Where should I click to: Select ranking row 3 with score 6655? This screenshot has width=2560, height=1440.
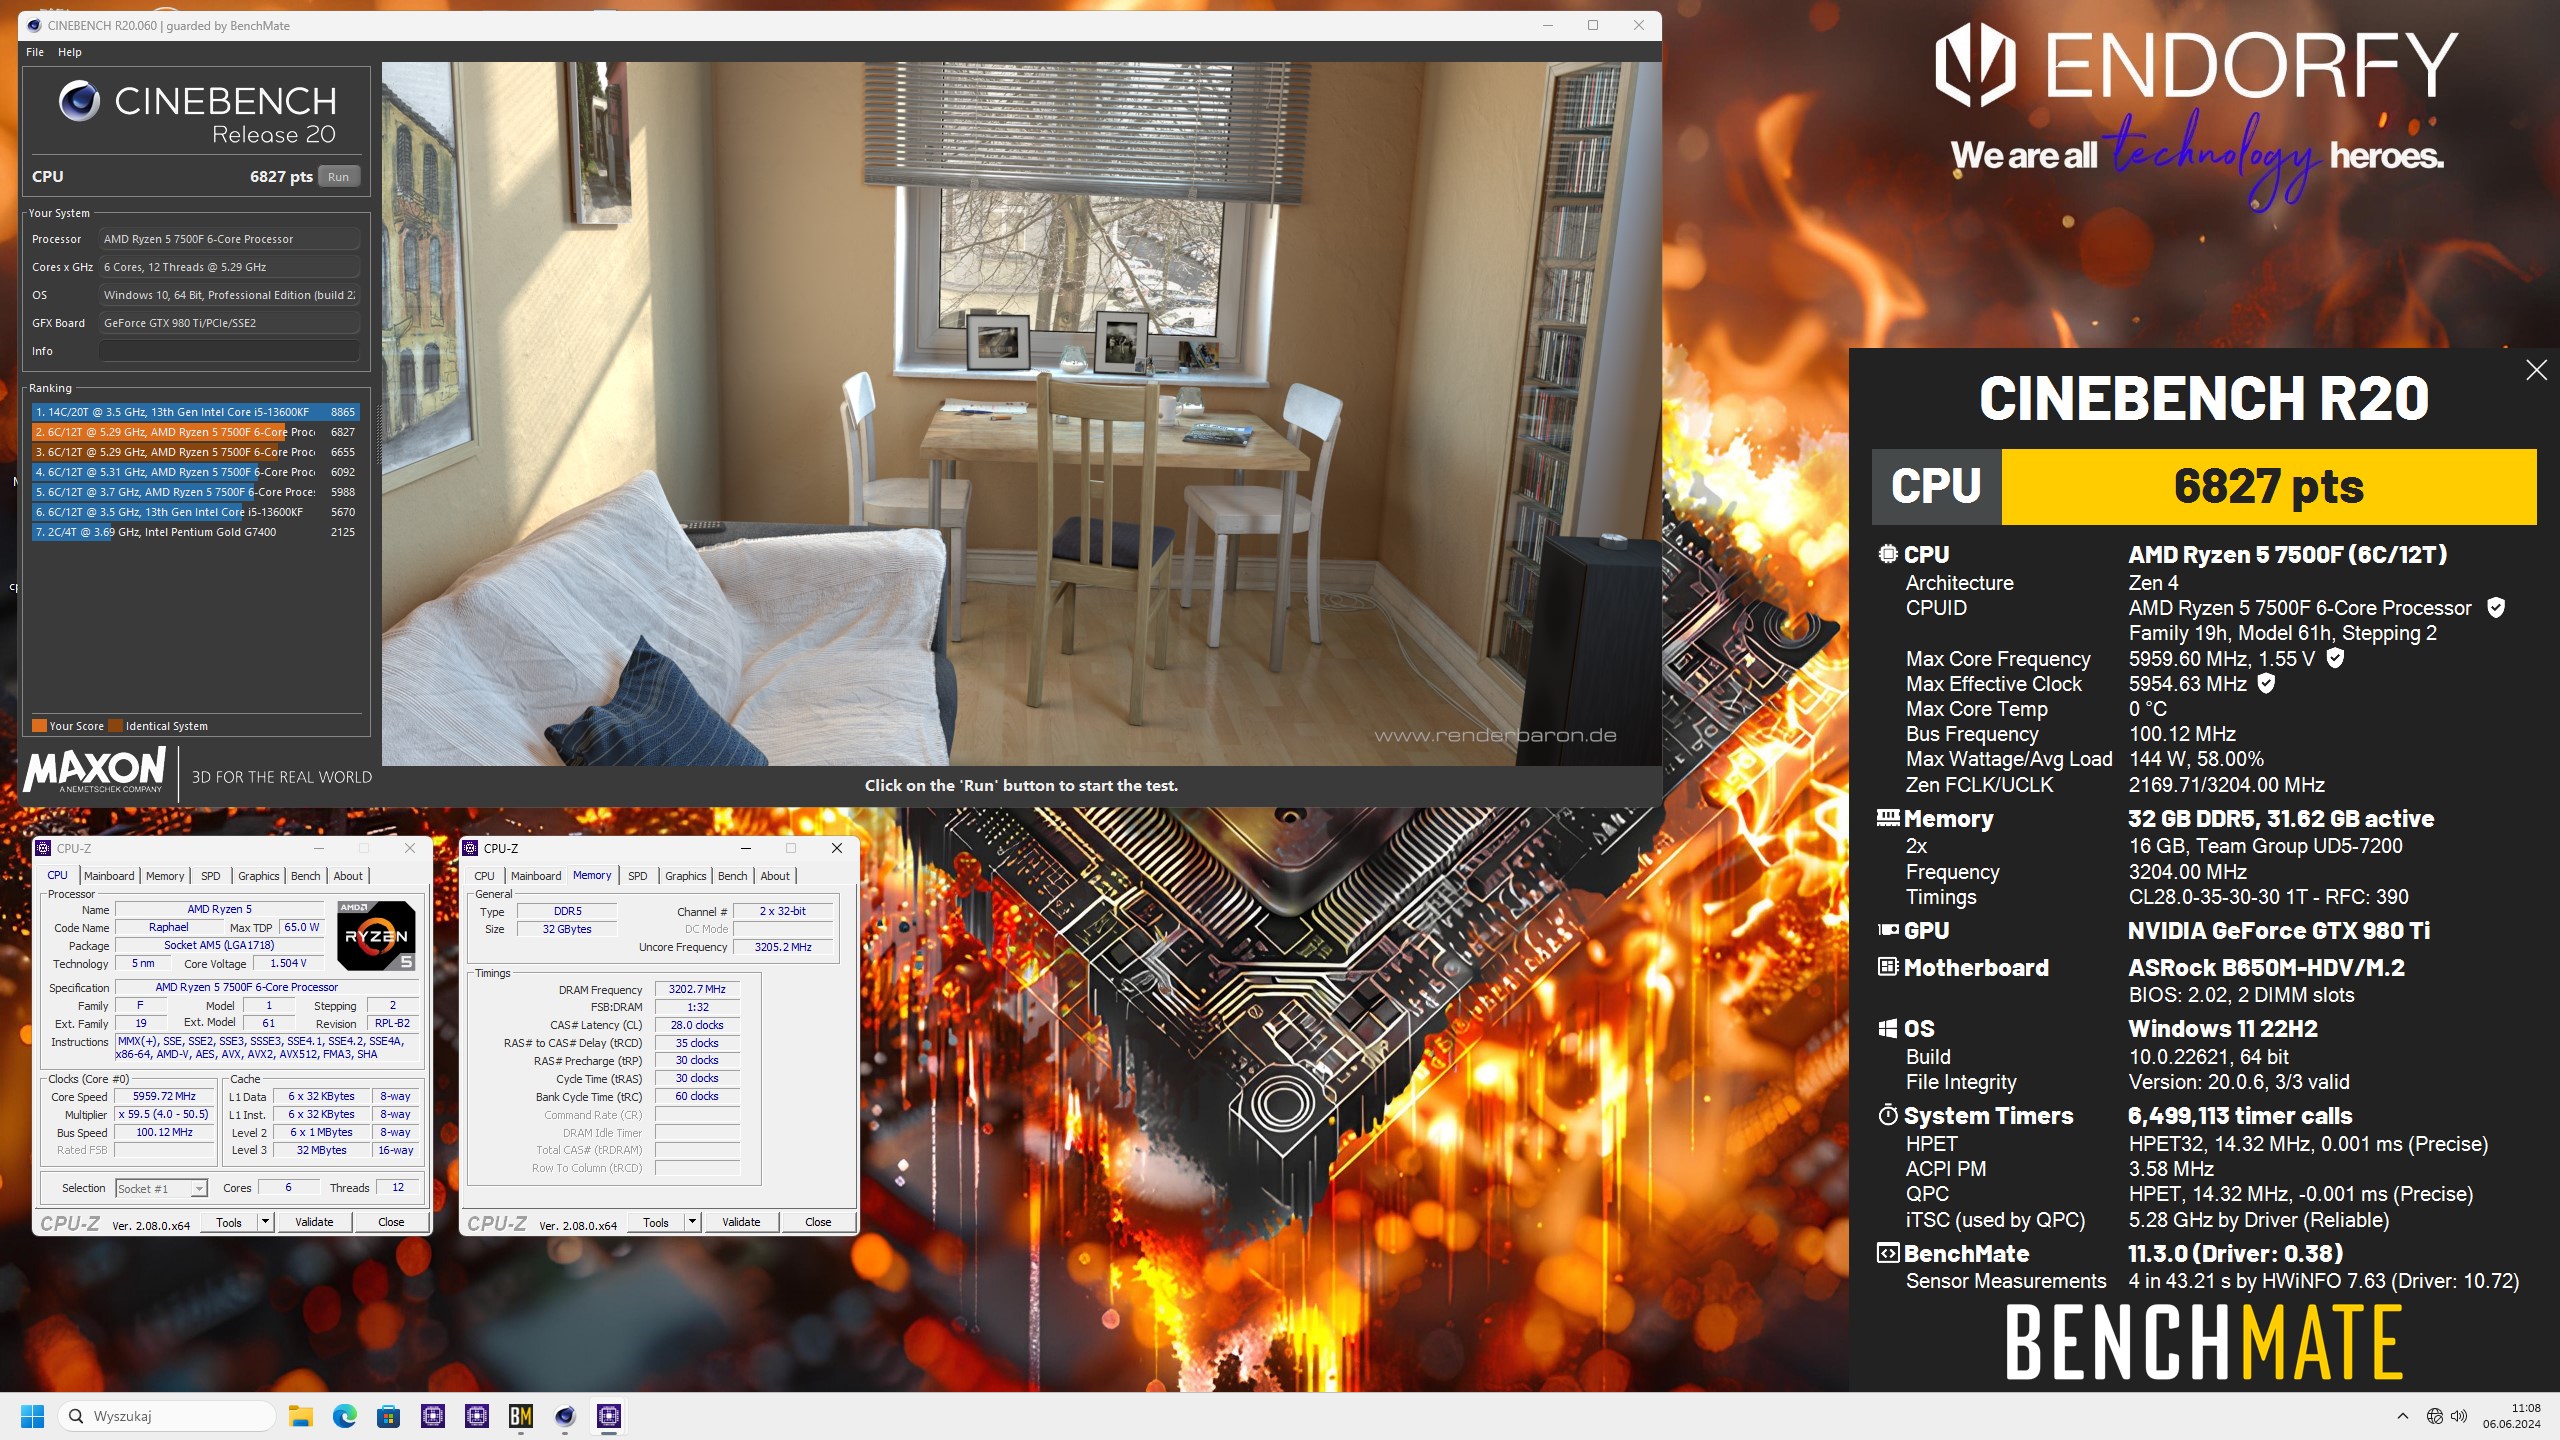[195, 452]
